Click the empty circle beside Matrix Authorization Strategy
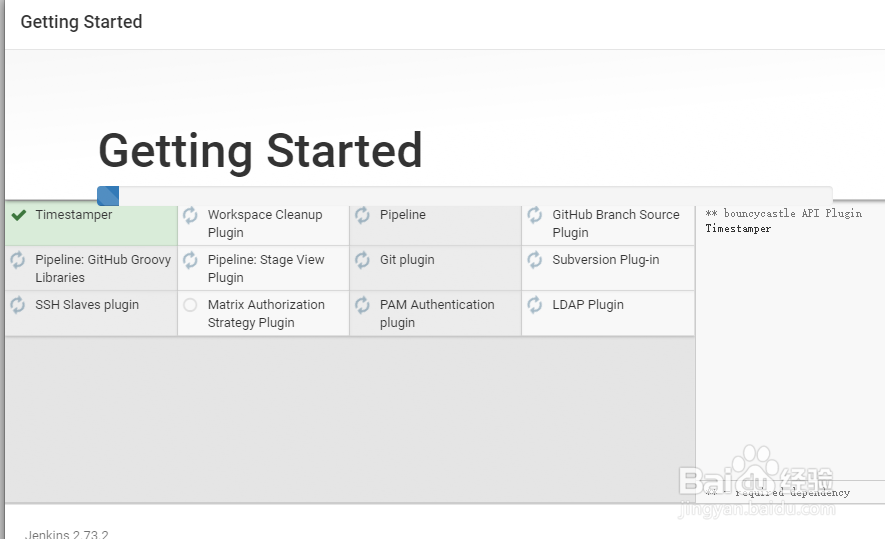The height and width of the screenshot is (539, 885). coord(190,305)
